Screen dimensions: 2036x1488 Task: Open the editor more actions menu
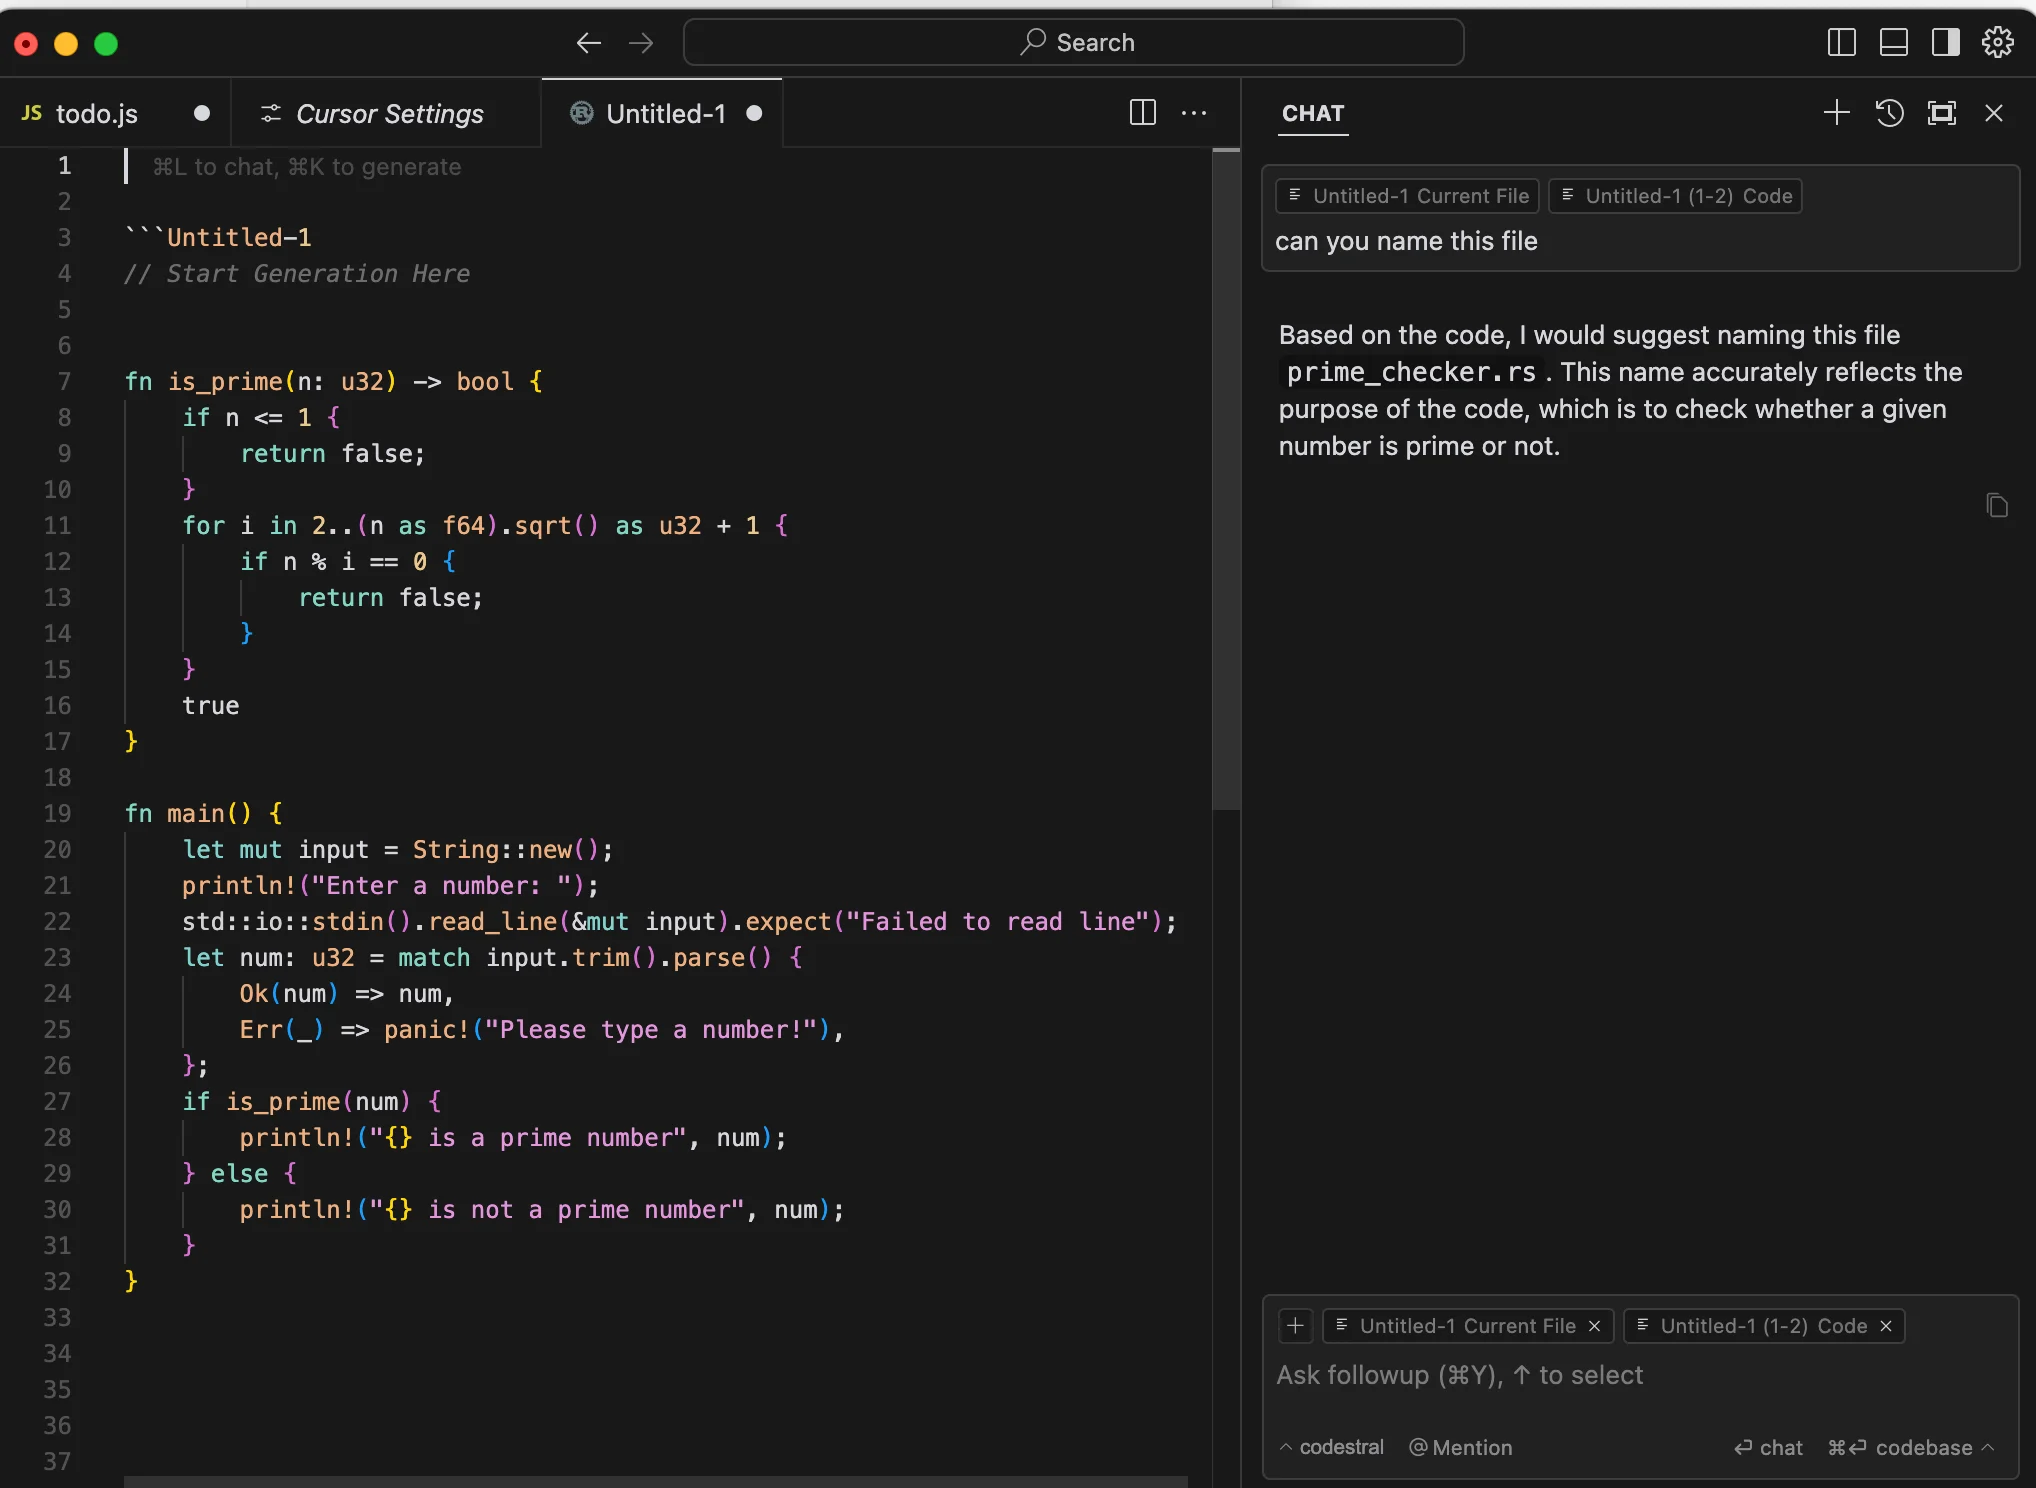tap(1194, 113)
